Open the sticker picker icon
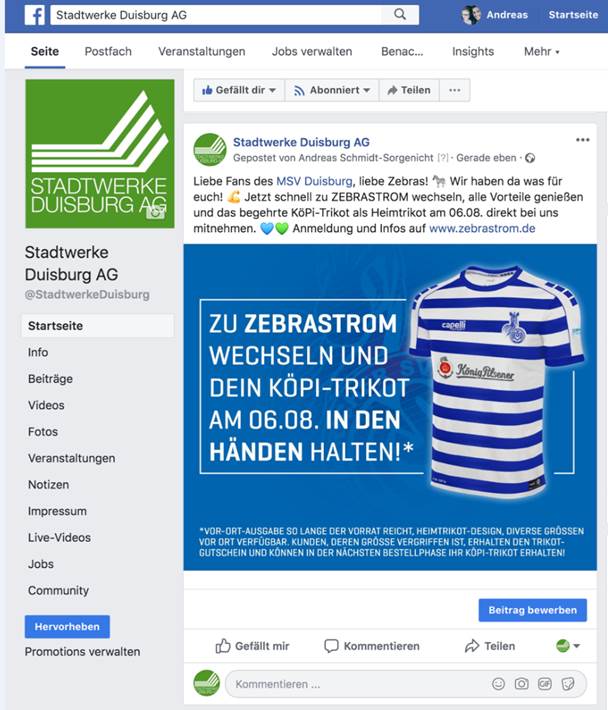The image size is (608, 710). pyautogui.click(x=568, y=684)
